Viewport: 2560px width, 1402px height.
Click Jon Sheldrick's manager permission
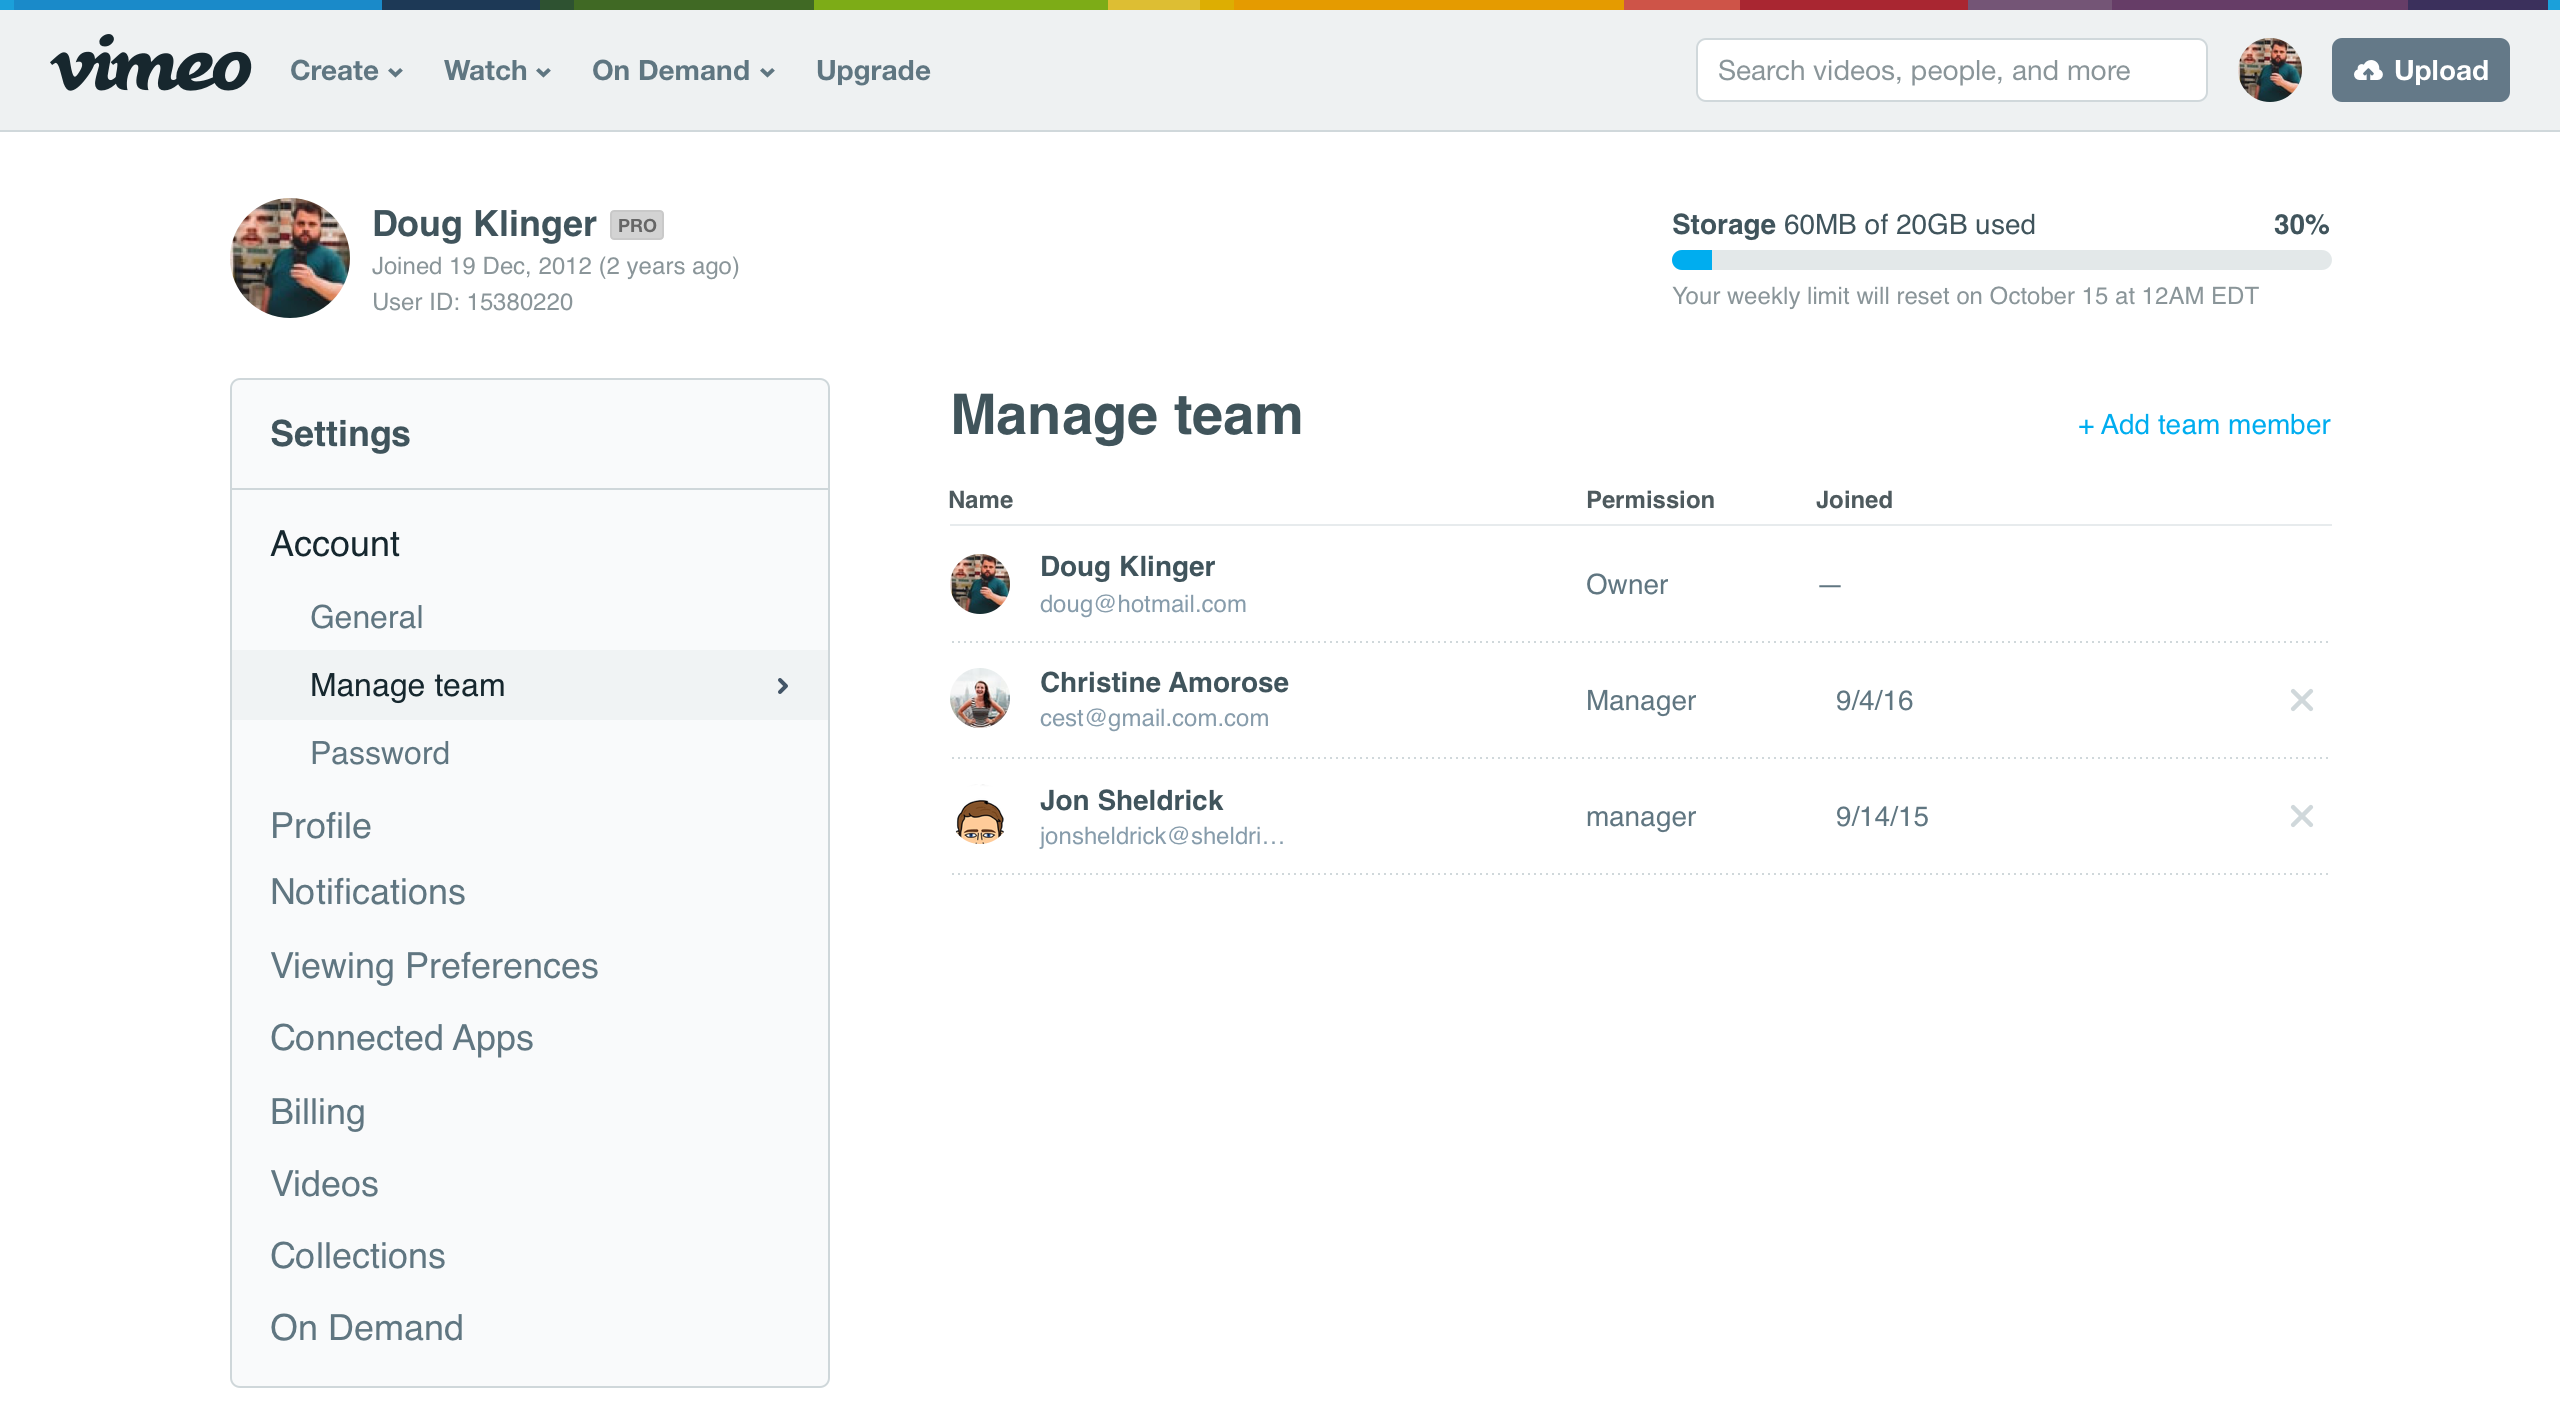[x=1641, y=817]
